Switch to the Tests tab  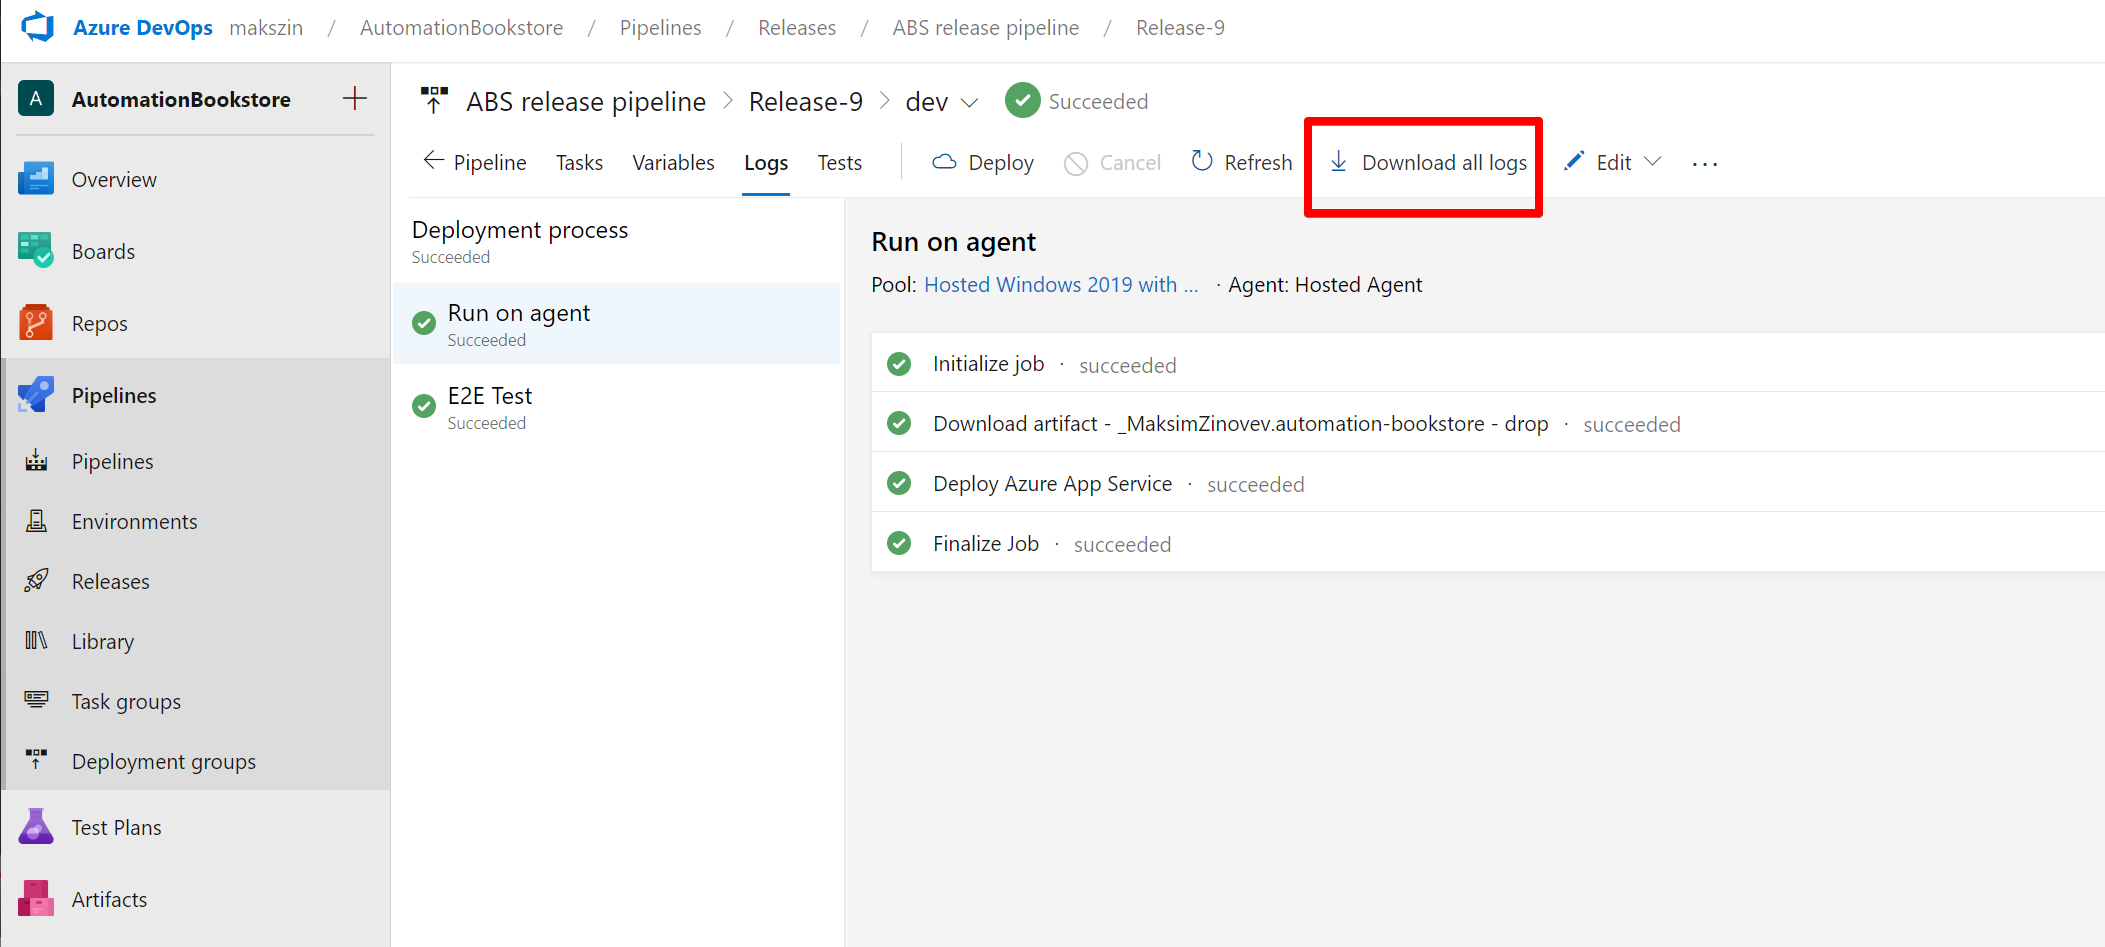coord(839,163)
